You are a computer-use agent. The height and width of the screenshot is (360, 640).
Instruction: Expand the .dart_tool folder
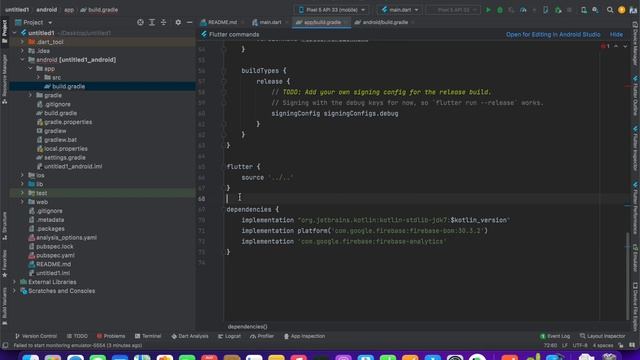click(22, 42)
